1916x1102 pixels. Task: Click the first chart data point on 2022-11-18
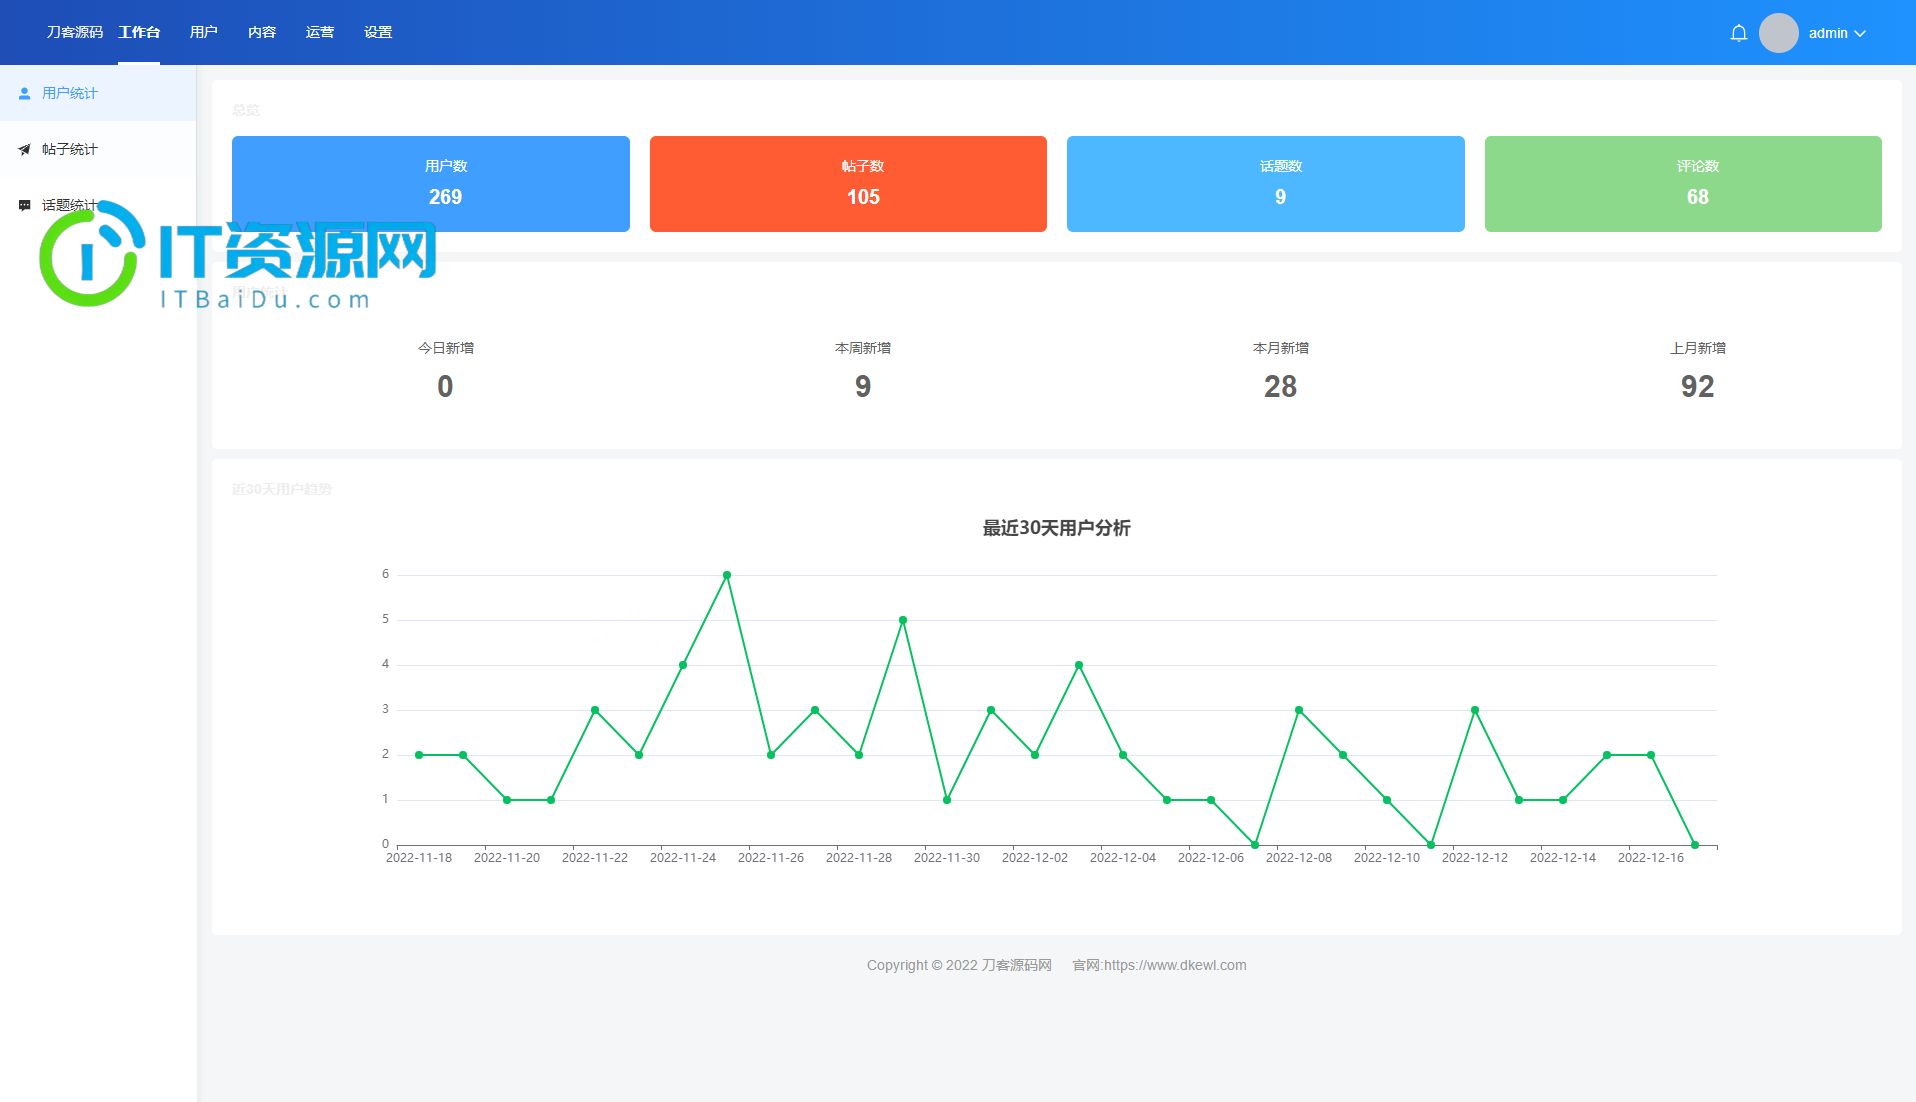419,755
